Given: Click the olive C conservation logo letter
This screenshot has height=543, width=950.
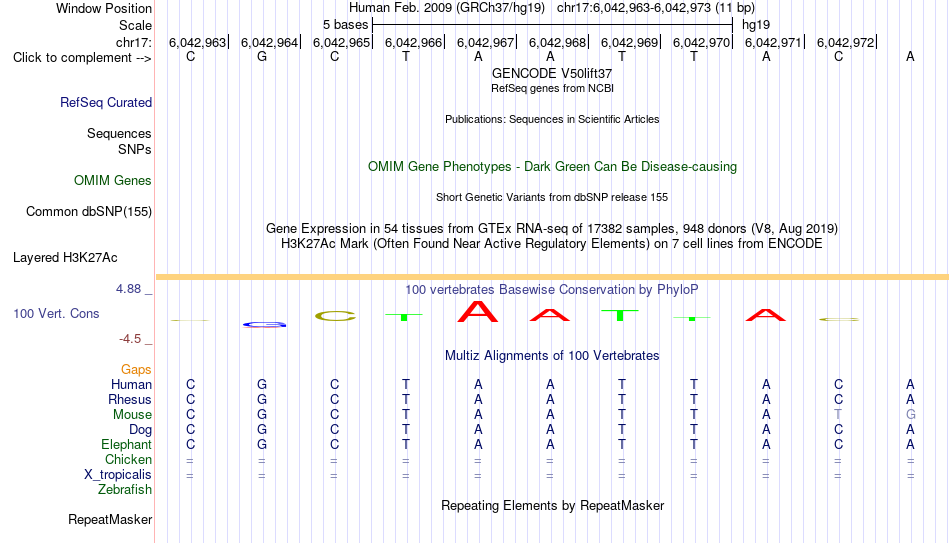Looking at the screenshot, I should coord(335,316).
